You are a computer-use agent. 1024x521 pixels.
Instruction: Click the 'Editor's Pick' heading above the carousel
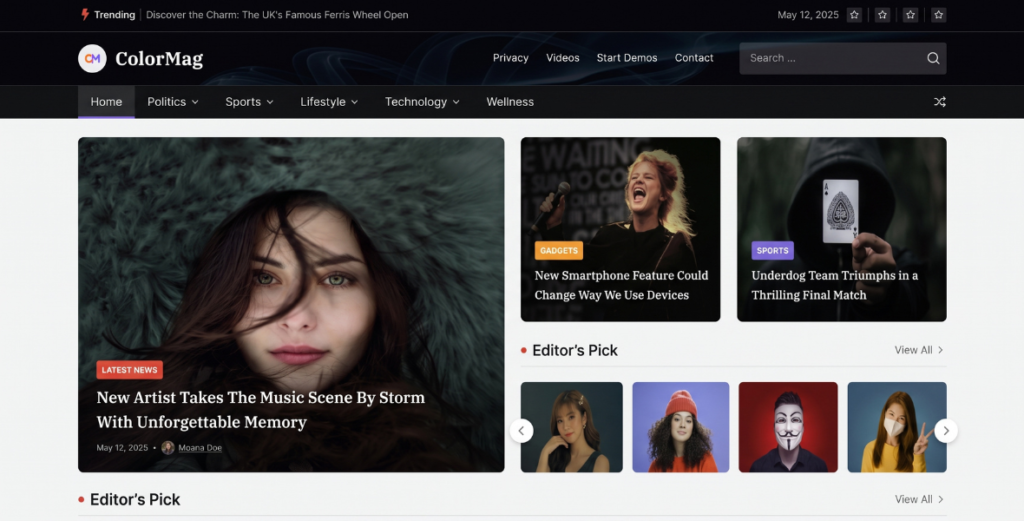click(575, 351)
